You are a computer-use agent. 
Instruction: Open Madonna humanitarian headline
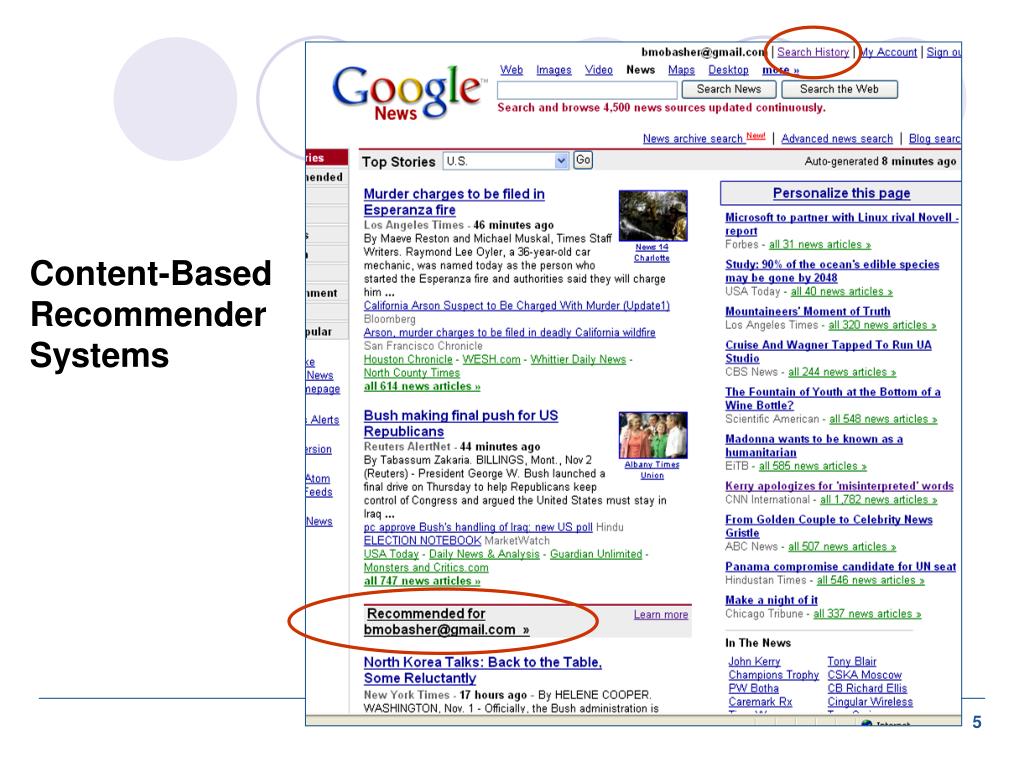tap(814, 445)
